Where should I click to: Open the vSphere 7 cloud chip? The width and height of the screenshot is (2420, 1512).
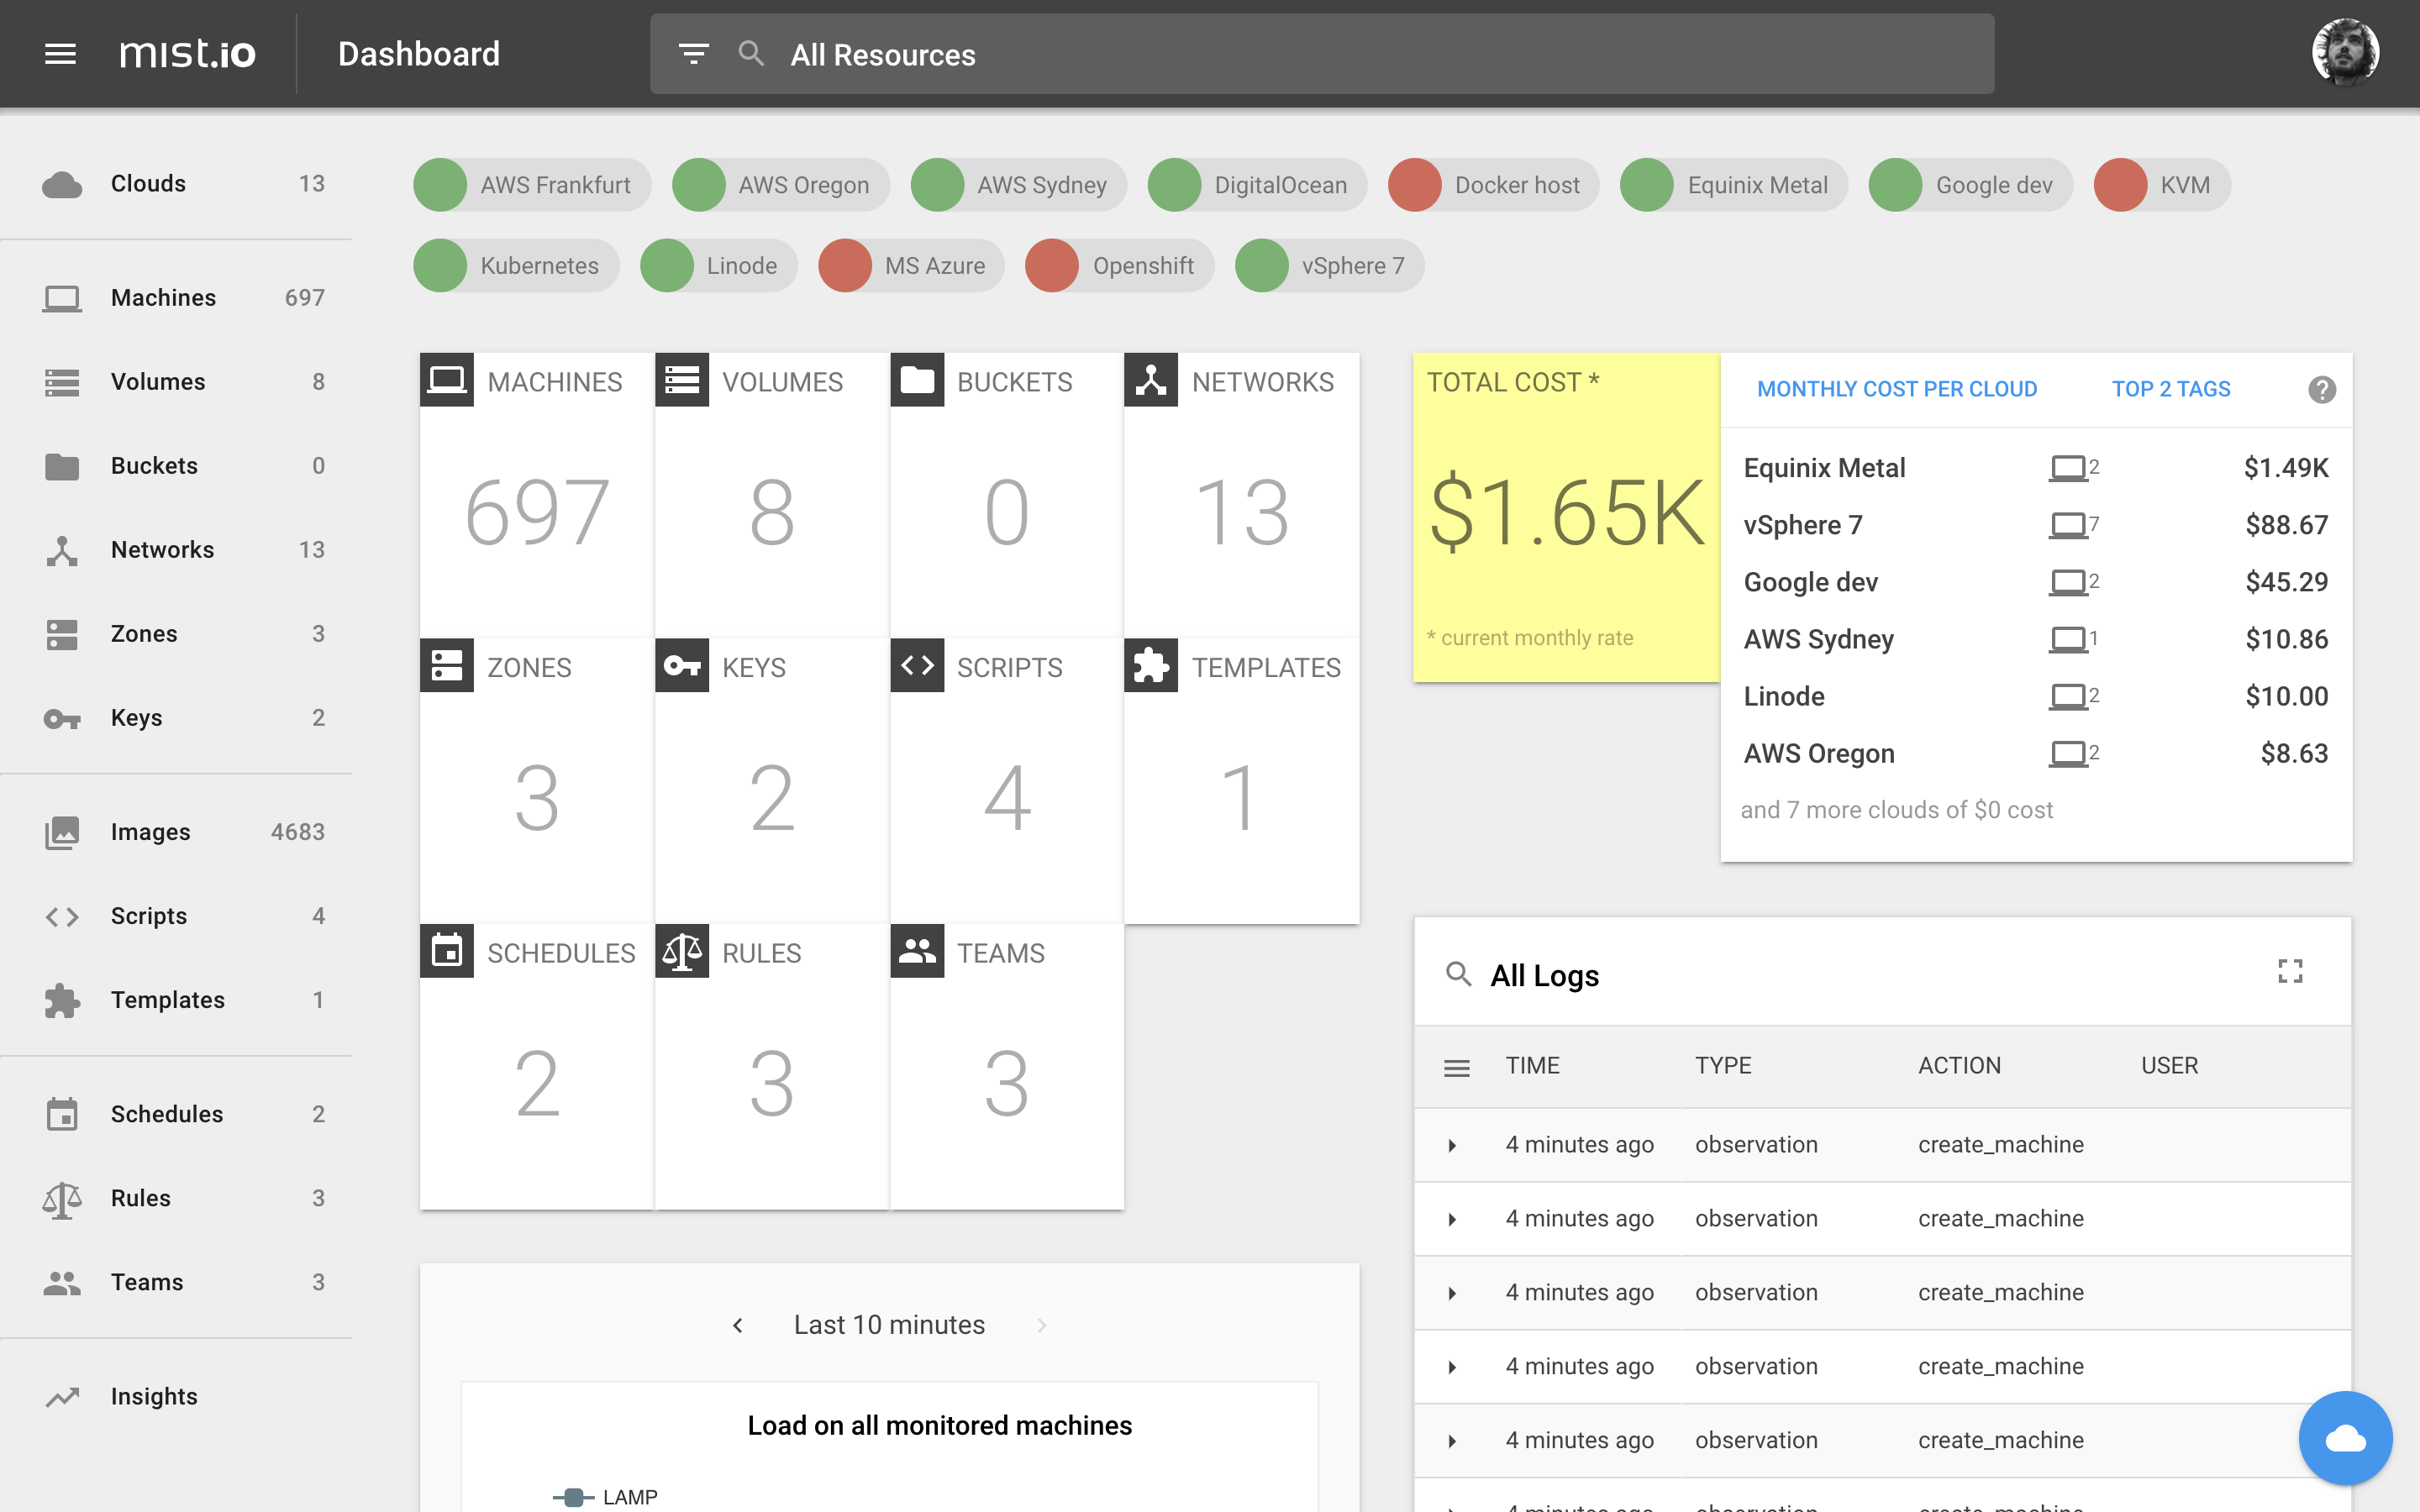pyautogui.click(x=1330, y=266)
